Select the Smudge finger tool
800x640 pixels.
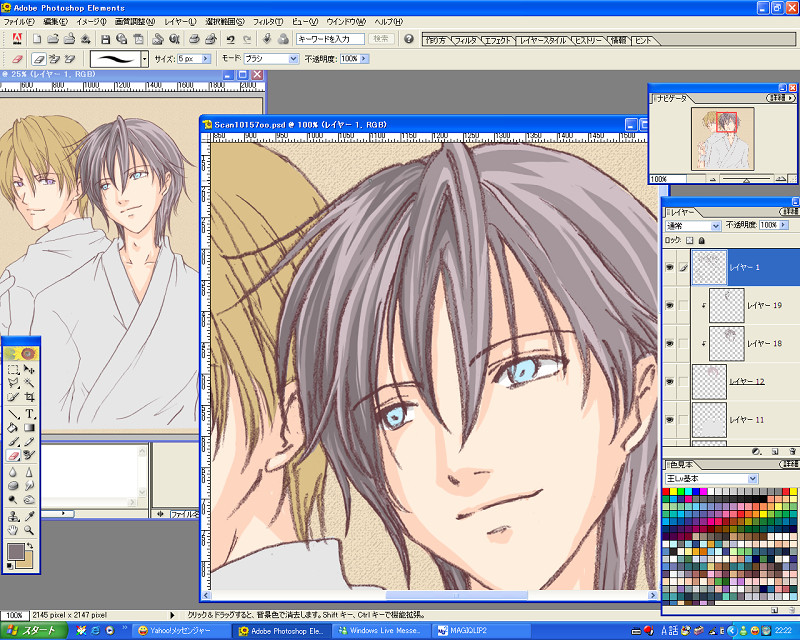[x=29, y=486]
